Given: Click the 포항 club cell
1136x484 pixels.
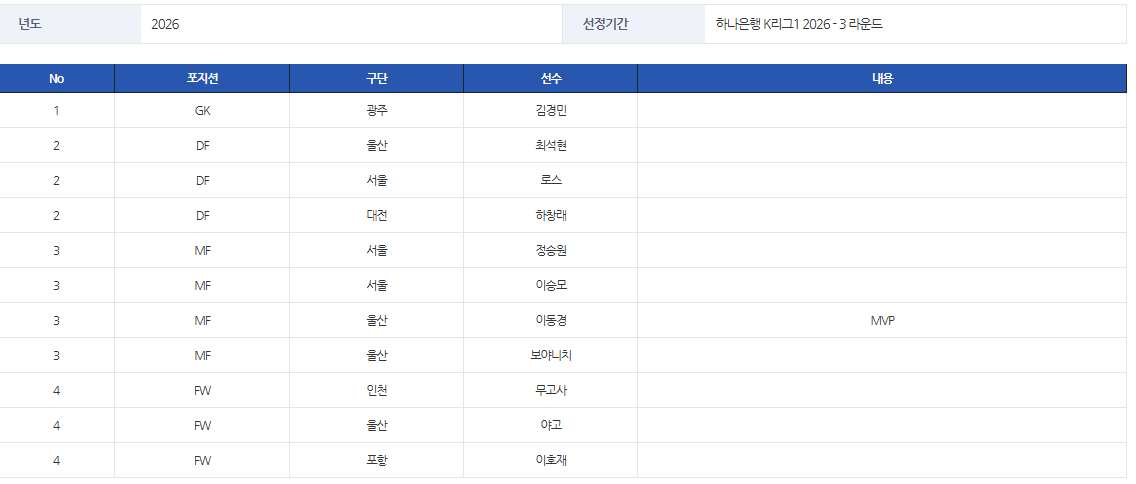Looking at the screenshot, I should tap(376, 461).
